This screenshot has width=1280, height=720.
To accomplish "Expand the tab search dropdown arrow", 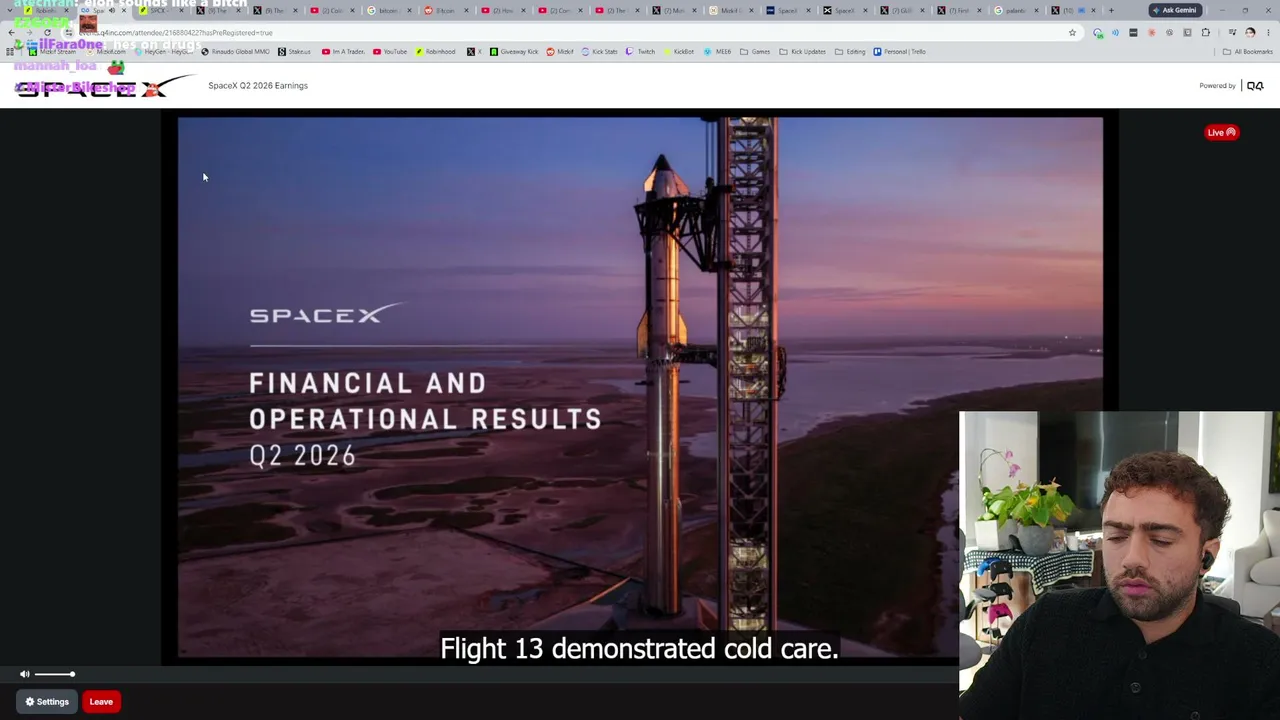I will tap(10, 10).
